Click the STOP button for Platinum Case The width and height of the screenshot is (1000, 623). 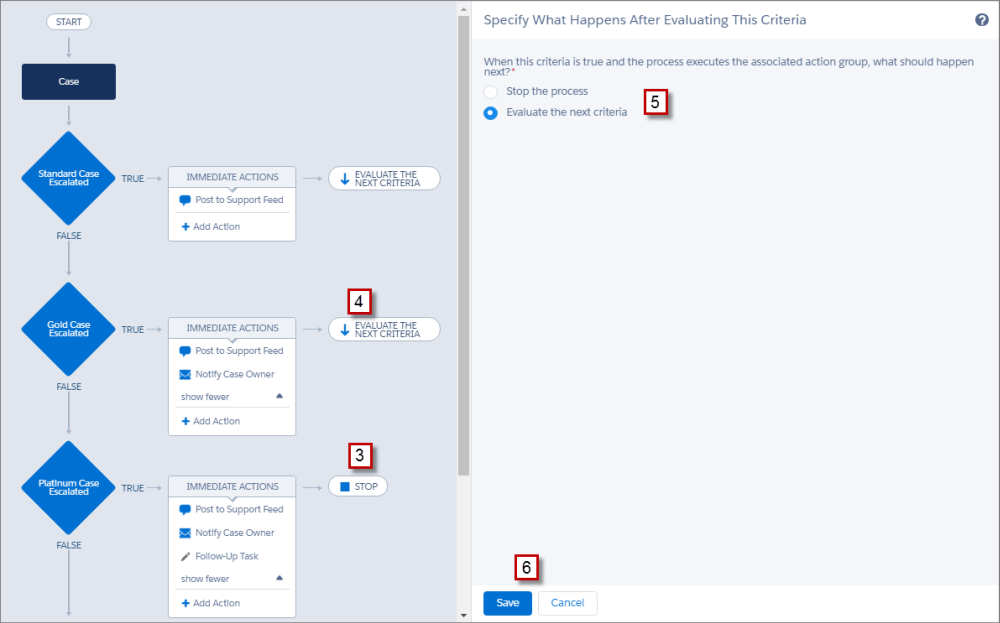coord(358,487)
